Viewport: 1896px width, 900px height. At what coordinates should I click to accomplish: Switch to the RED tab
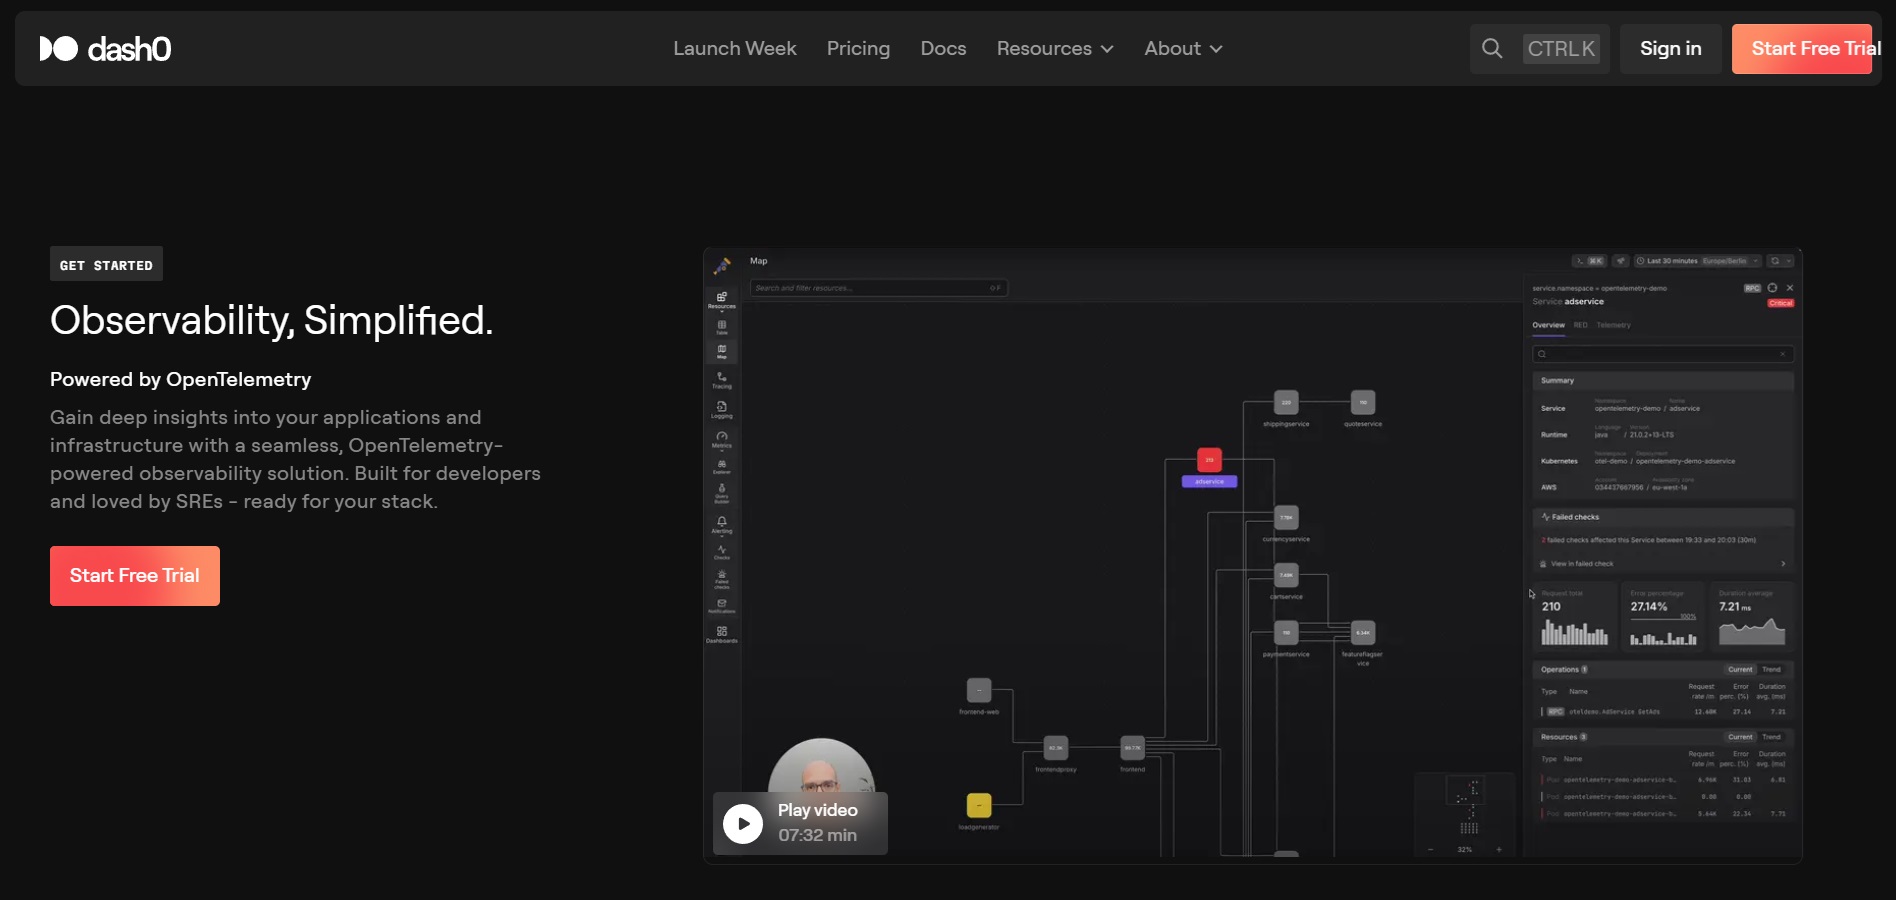tap(1580, 325)
